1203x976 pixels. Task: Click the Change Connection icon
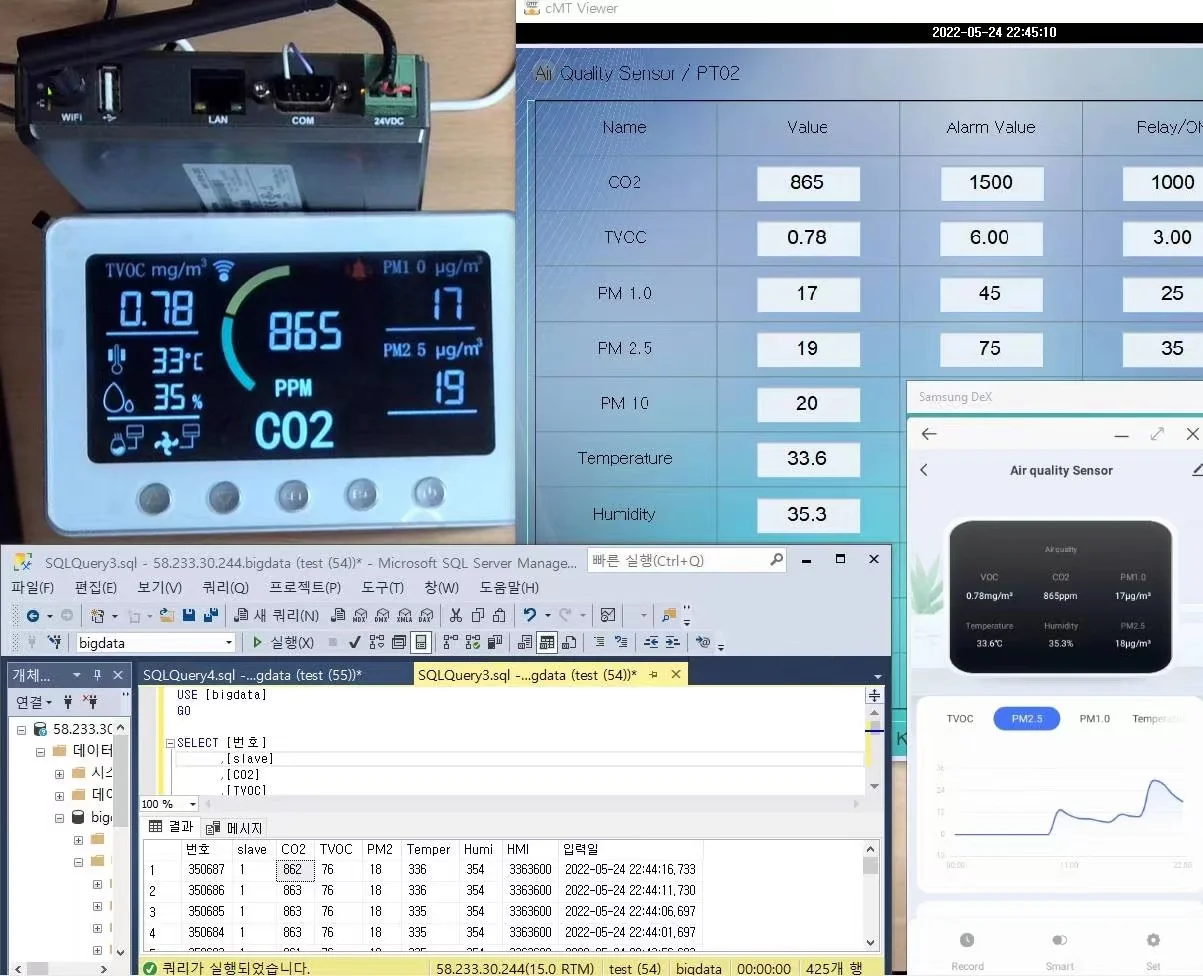pos(56,642)
